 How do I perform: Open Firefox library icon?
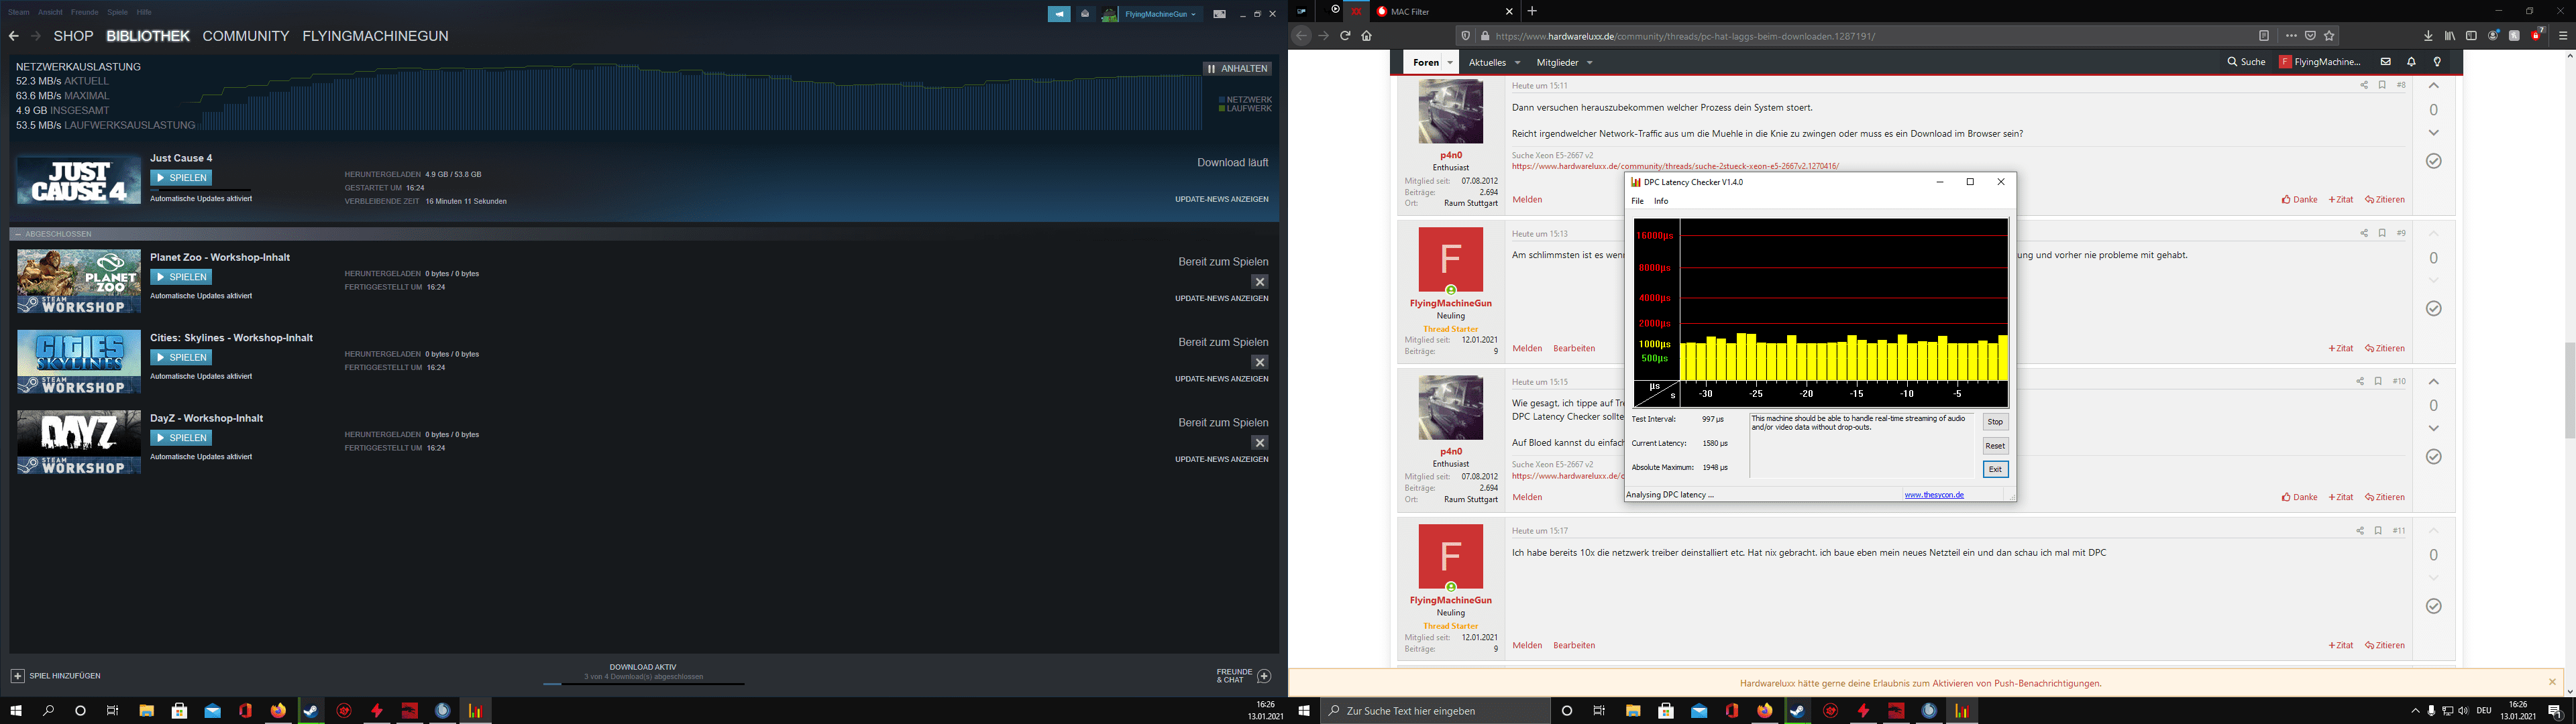[x=2450, y=36]
